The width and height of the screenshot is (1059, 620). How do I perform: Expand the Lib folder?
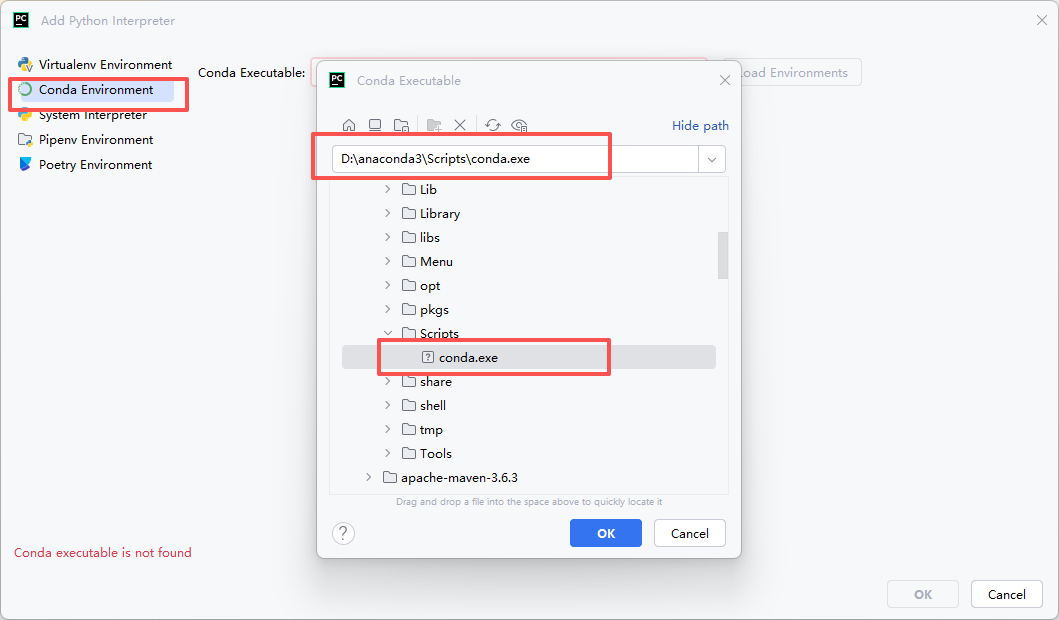pos(388,189)
